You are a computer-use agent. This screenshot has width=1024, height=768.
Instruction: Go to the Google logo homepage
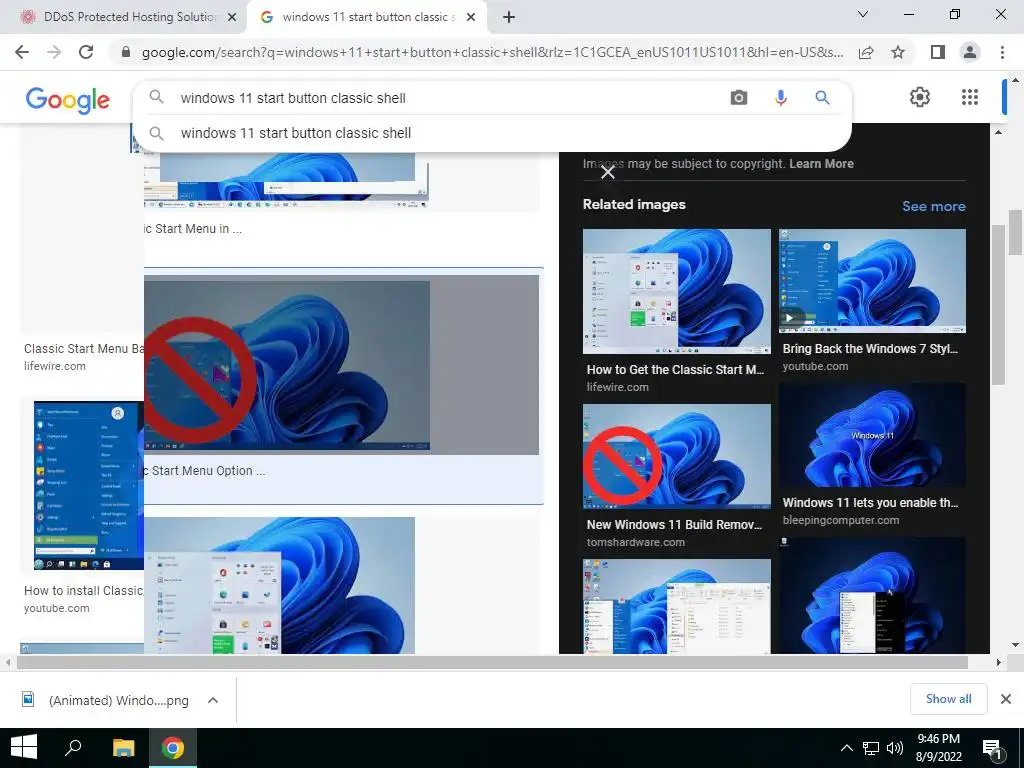(68, 100)
